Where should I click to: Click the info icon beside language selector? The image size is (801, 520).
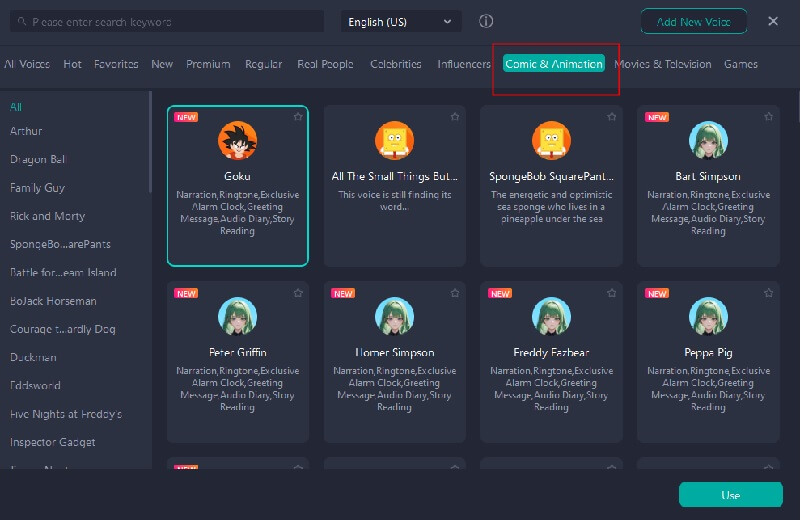[x=486, y=21]
